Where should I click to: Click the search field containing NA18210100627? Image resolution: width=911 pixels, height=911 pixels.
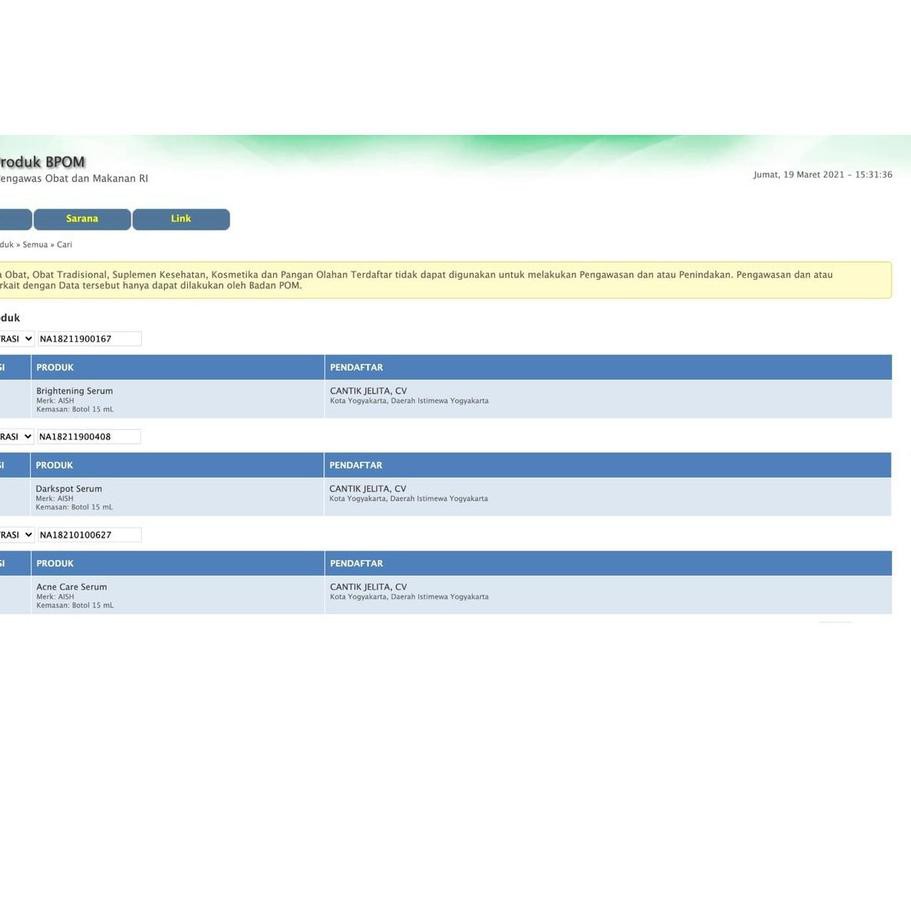pos(89,535)
